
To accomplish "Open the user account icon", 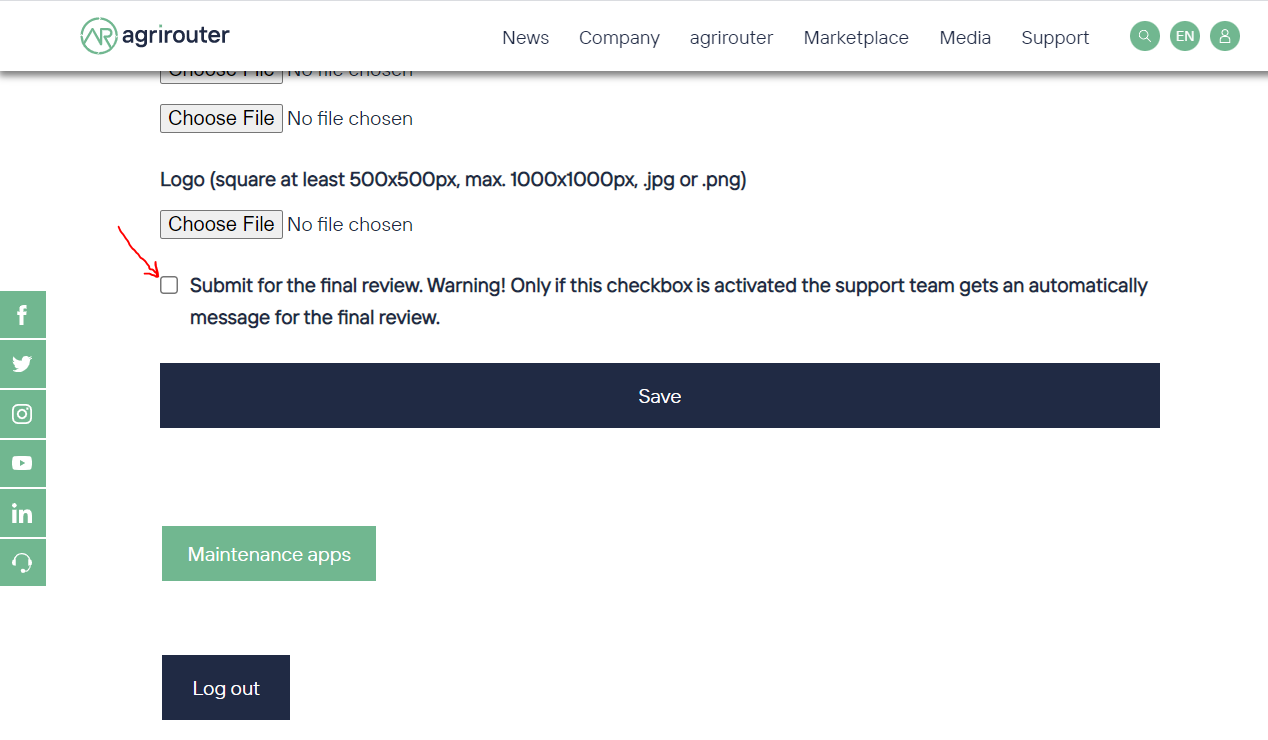I will pyautogui.click(x=1225, y=35).
